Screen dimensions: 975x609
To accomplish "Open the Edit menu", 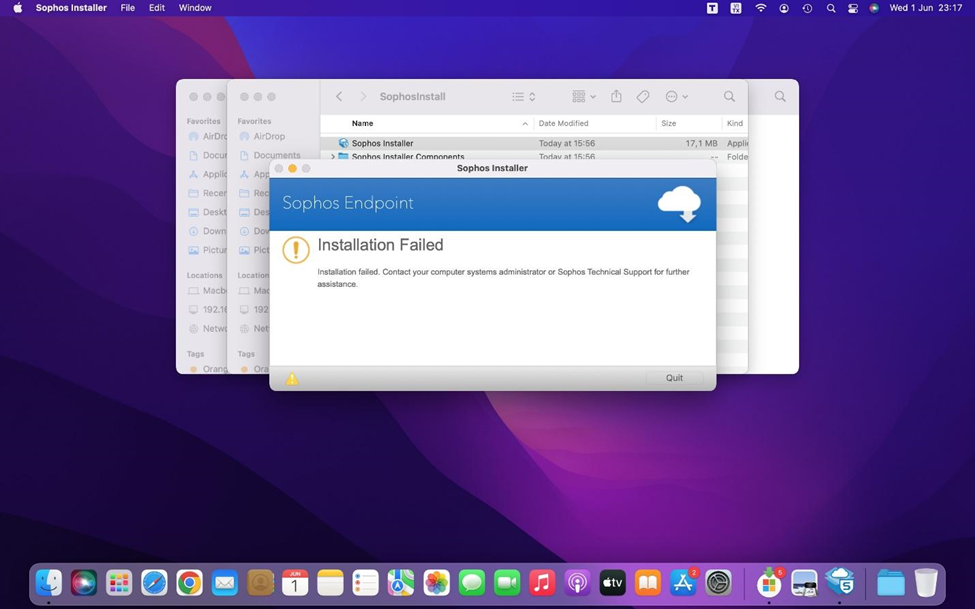I will (157, 8).
